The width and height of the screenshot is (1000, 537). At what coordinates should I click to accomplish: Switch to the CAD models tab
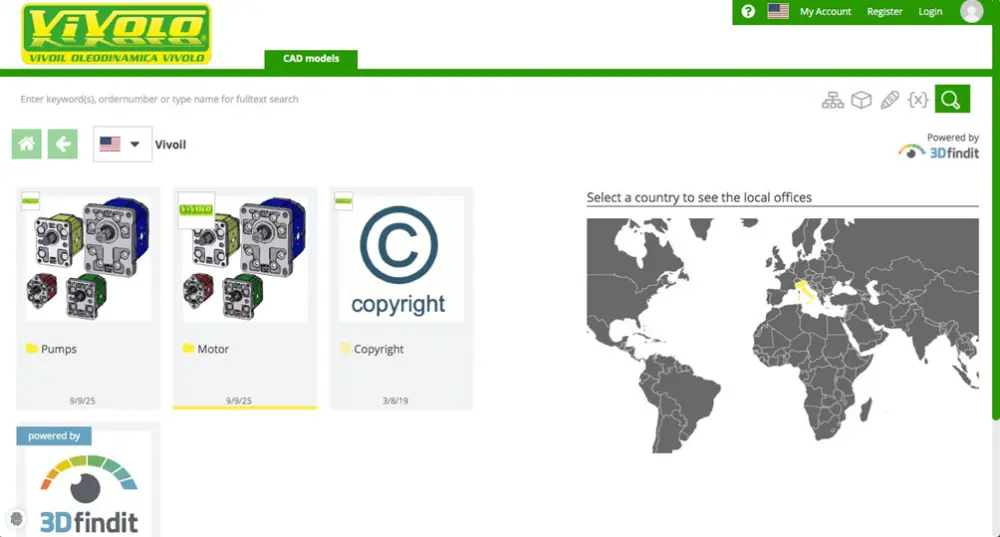pos(311,59)
